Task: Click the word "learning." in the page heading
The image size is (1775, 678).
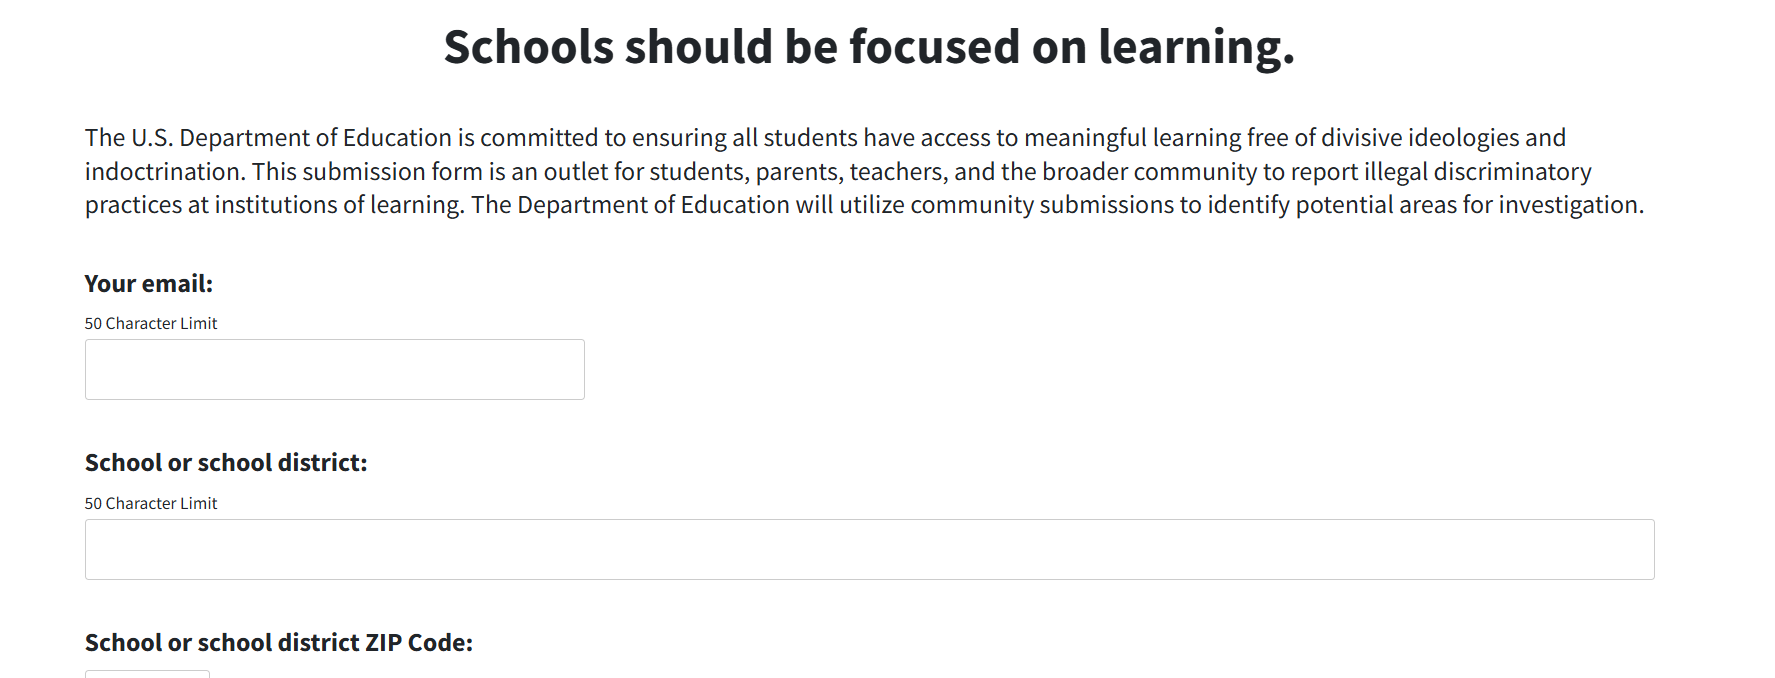Action: pyautogui.click(x=1196, y=47)
